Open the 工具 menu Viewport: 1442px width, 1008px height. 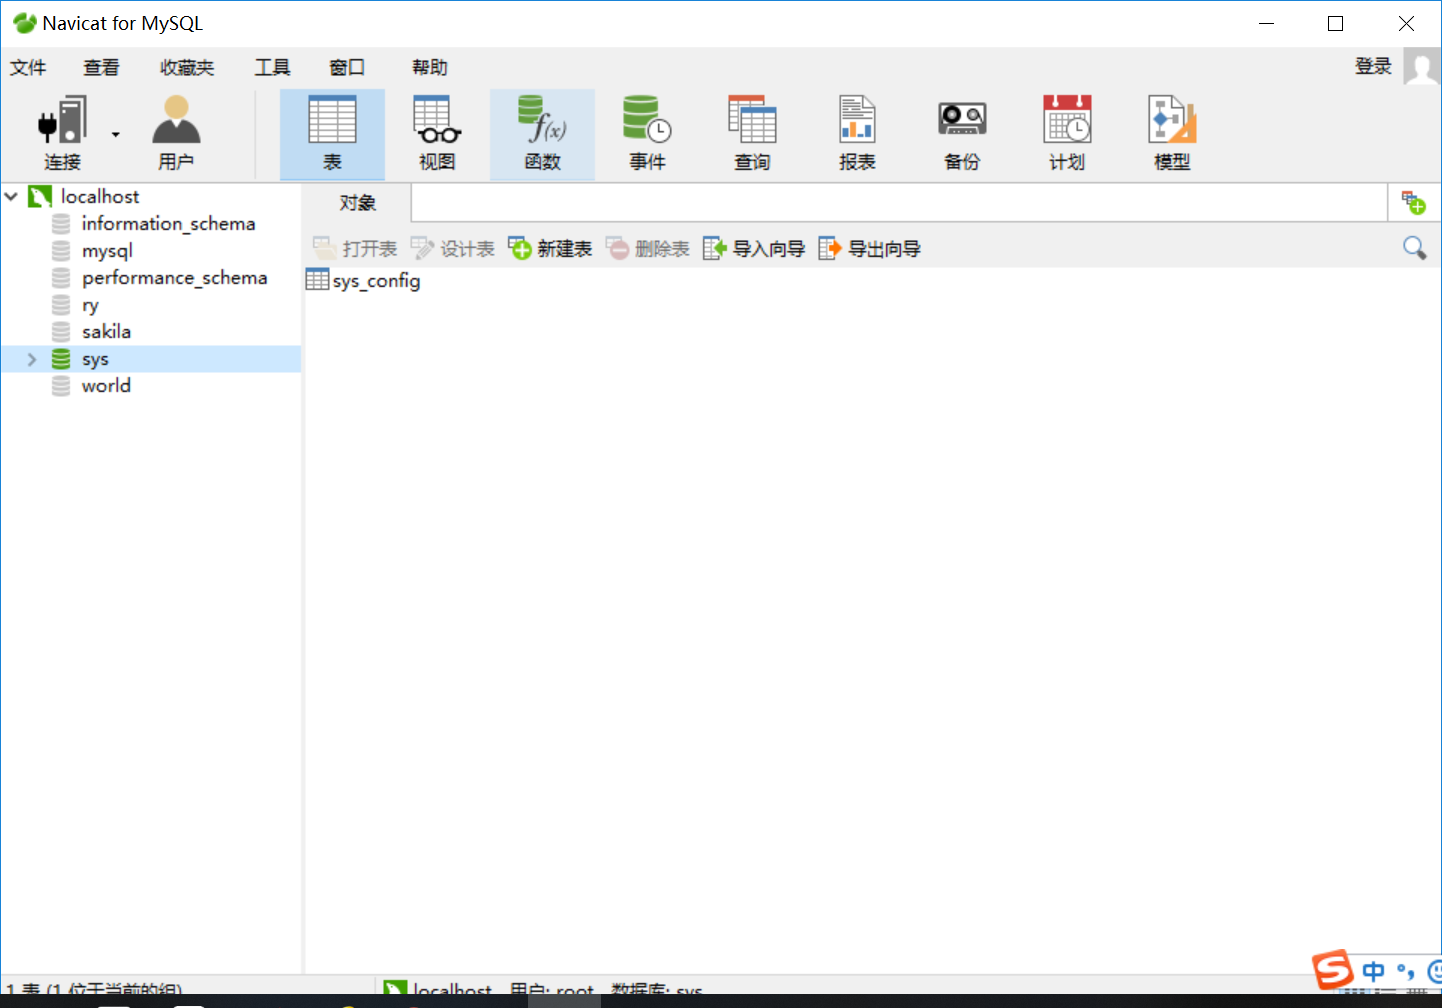coord(271,67)
